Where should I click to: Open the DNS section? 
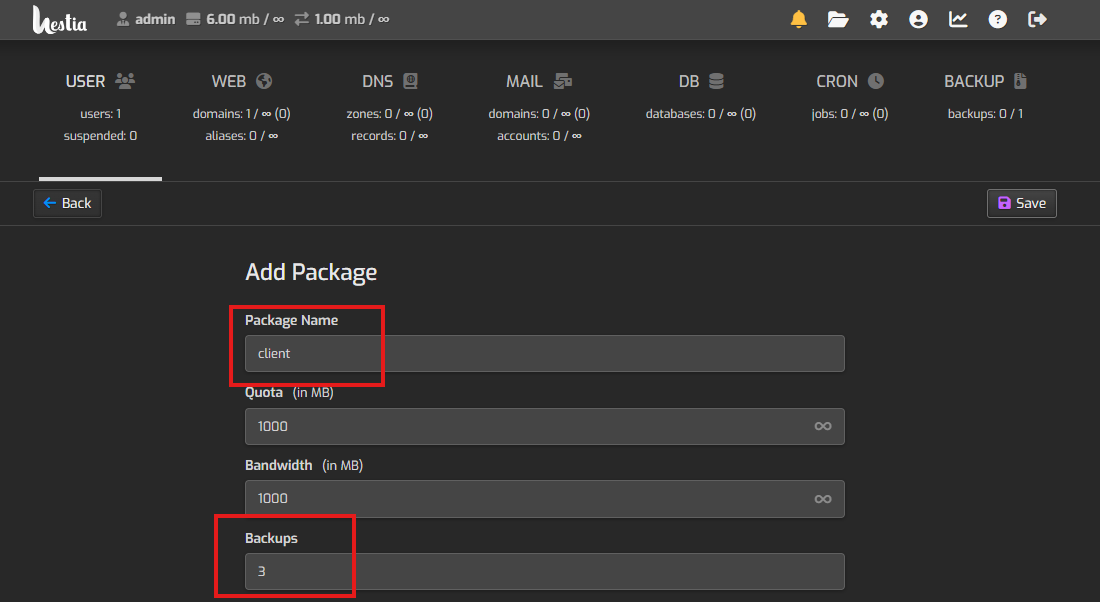pos(390,82)
